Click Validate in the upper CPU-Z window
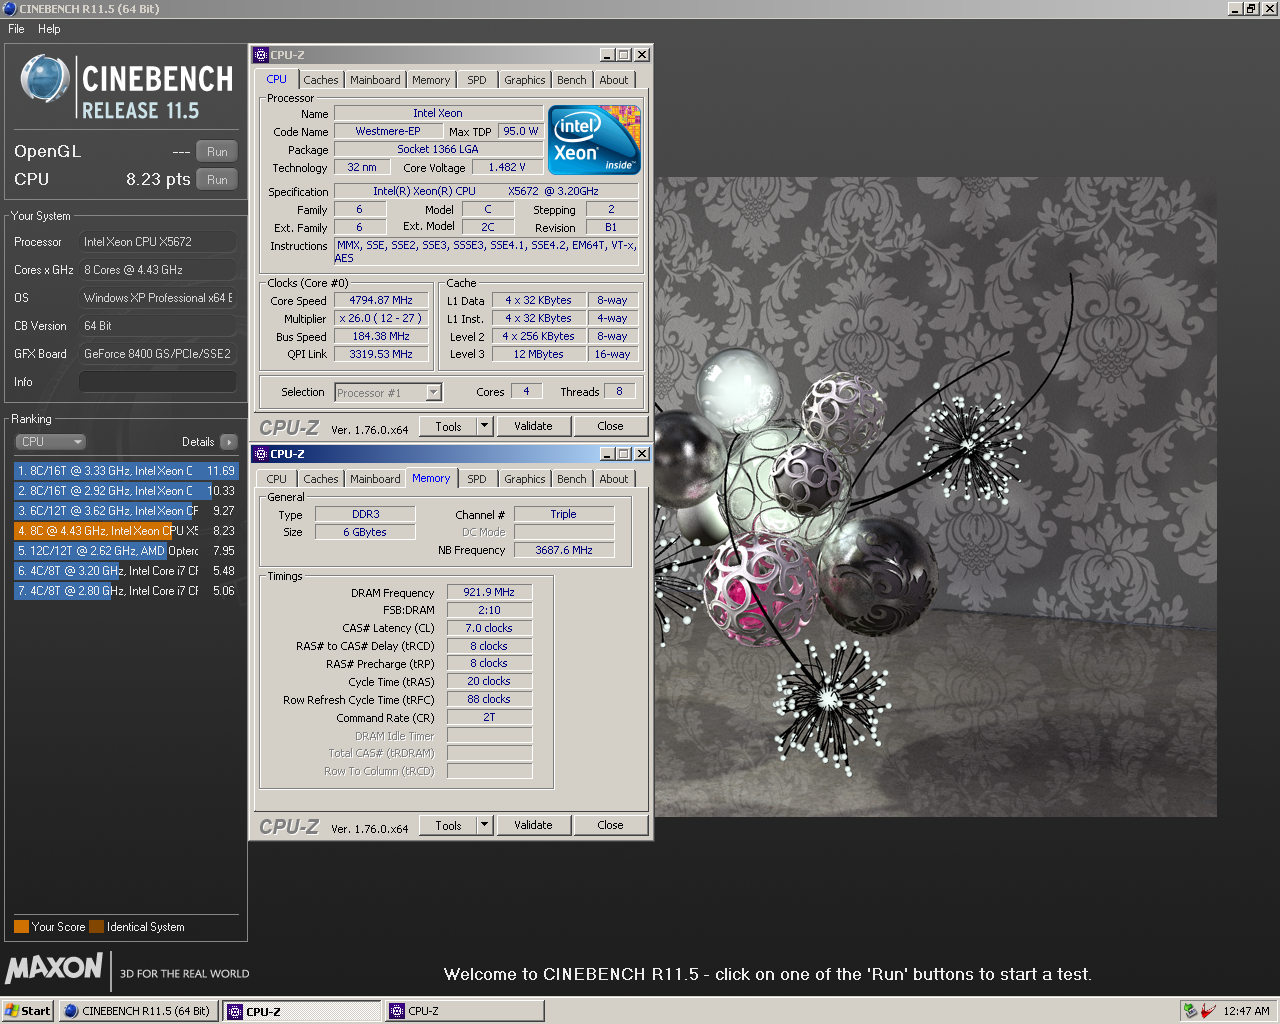 (x=533, y=426)
